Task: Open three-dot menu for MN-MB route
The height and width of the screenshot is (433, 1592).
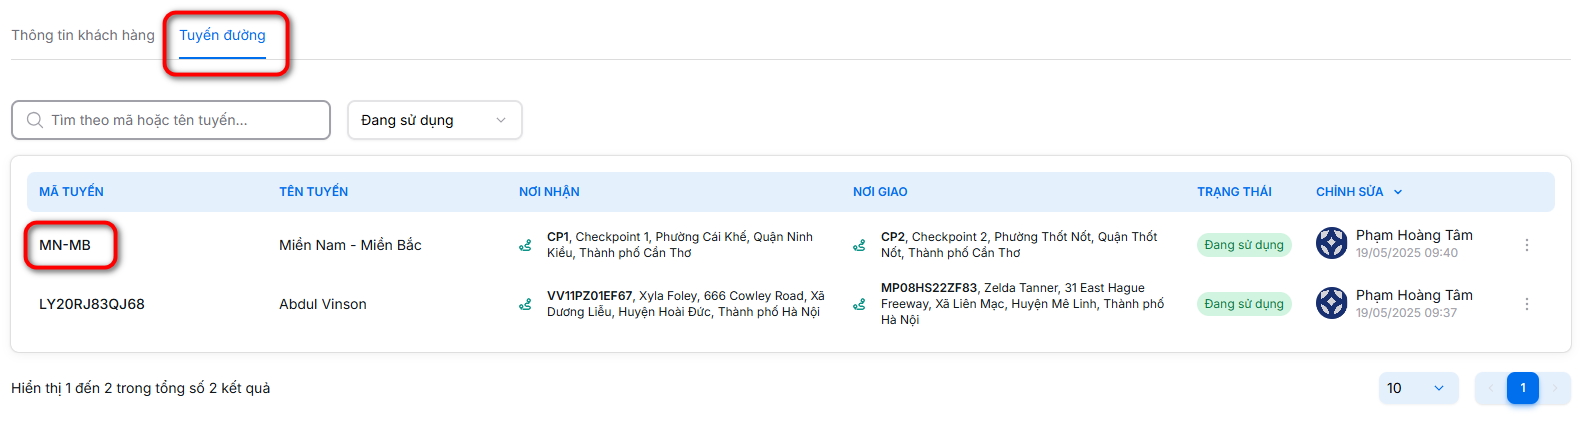Action: pyautogui.click(x=1526, y=245)
